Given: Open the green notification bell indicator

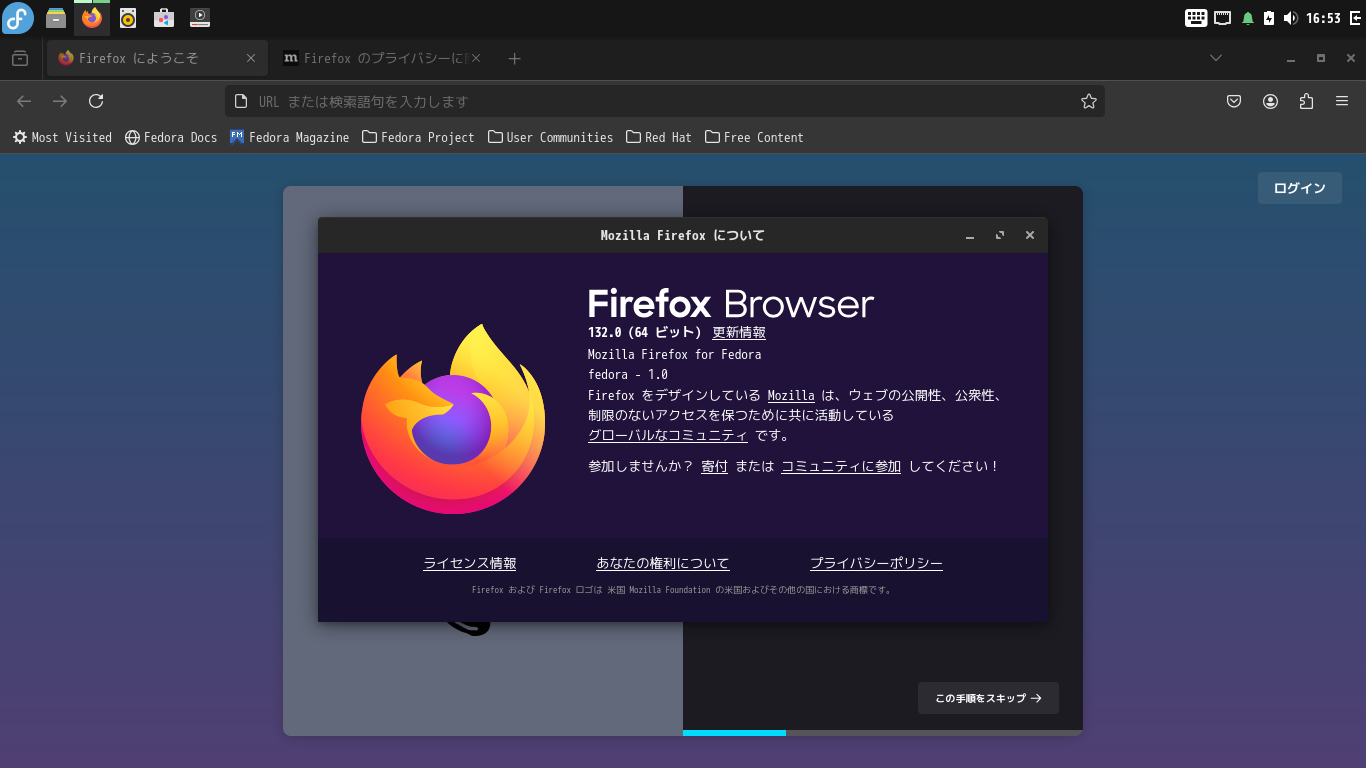Looking at the screenshot, I should [x=1248, y=18].
